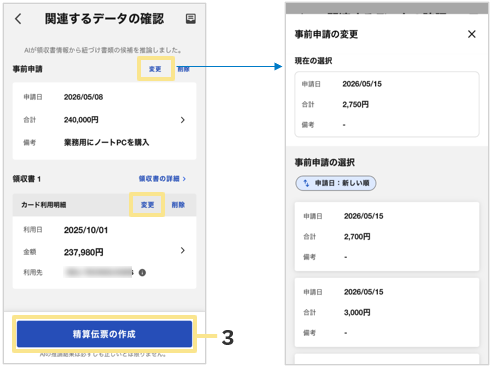
Task: Click 削除 in カード利用明細 header
Action: pyautogui.click(x=178, y=205)
